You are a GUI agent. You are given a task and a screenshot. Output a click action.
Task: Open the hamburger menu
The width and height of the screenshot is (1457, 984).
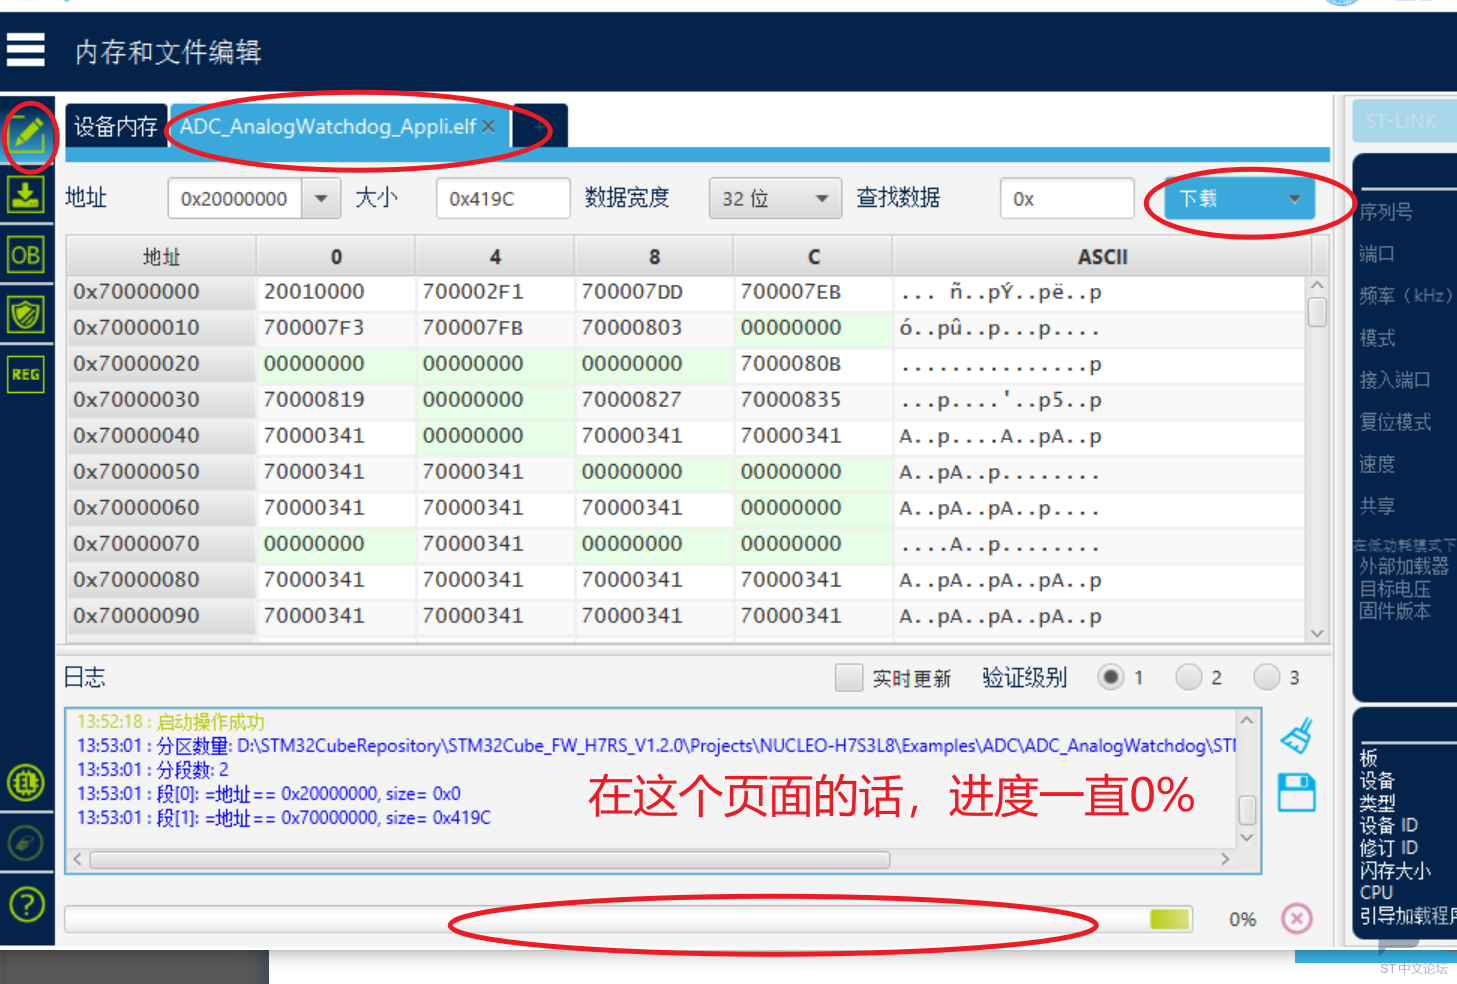(x=26, y=49)
